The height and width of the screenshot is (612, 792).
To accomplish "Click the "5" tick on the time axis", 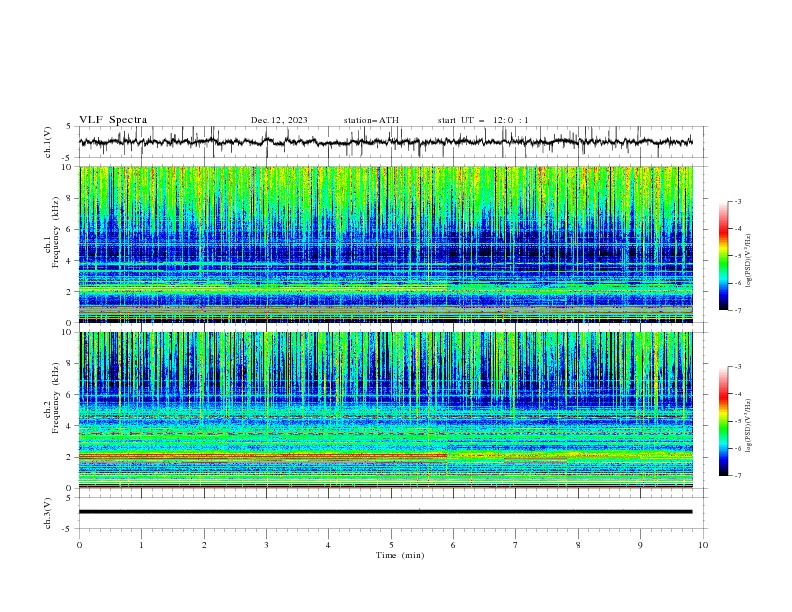I will tap(391, 545).
